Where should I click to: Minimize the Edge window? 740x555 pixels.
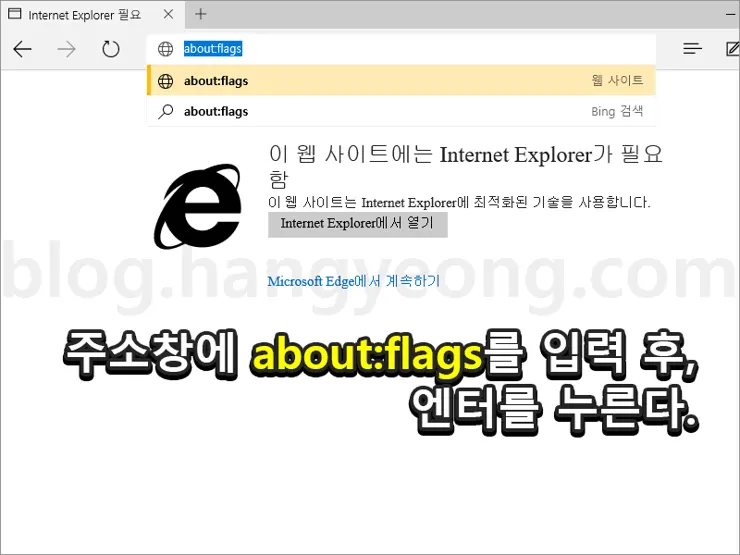[x=732, y=14]
